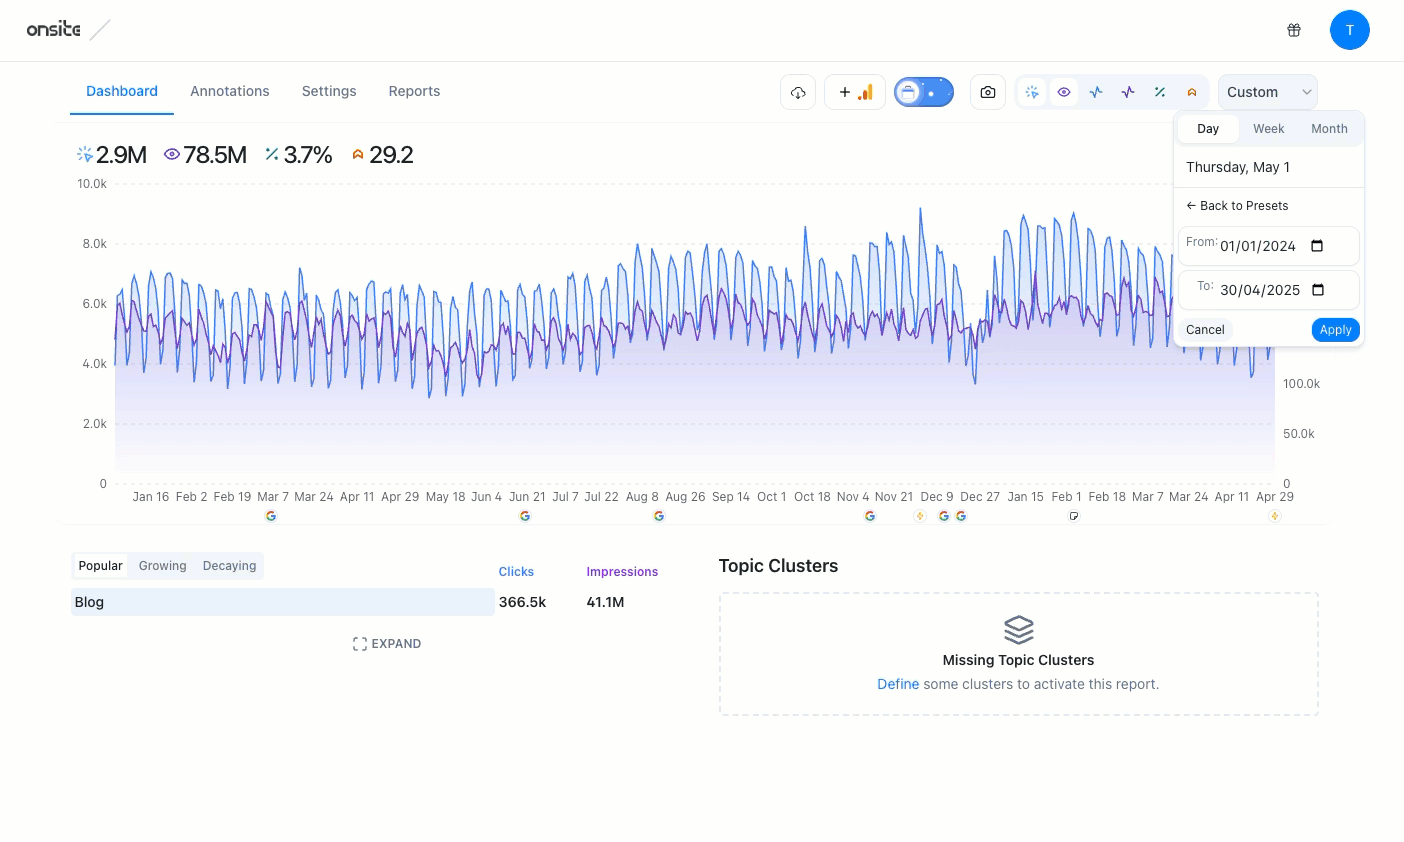Expand the popular pages list
This screenshot has height=842, width=1404.
coord(387,644)
